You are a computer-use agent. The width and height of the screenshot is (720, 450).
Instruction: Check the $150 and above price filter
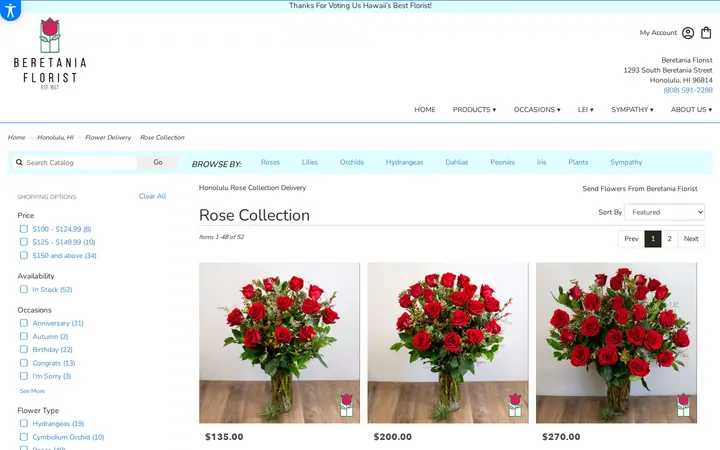click(x=24, y=255)
